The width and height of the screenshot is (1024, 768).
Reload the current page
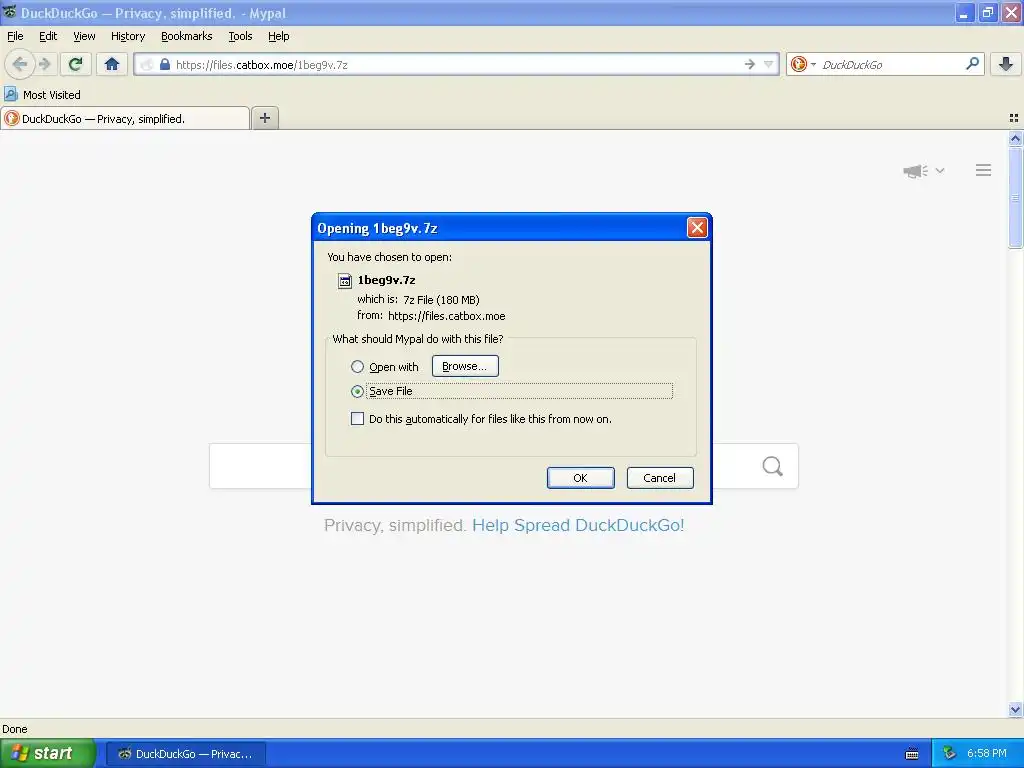coord(75,64)
